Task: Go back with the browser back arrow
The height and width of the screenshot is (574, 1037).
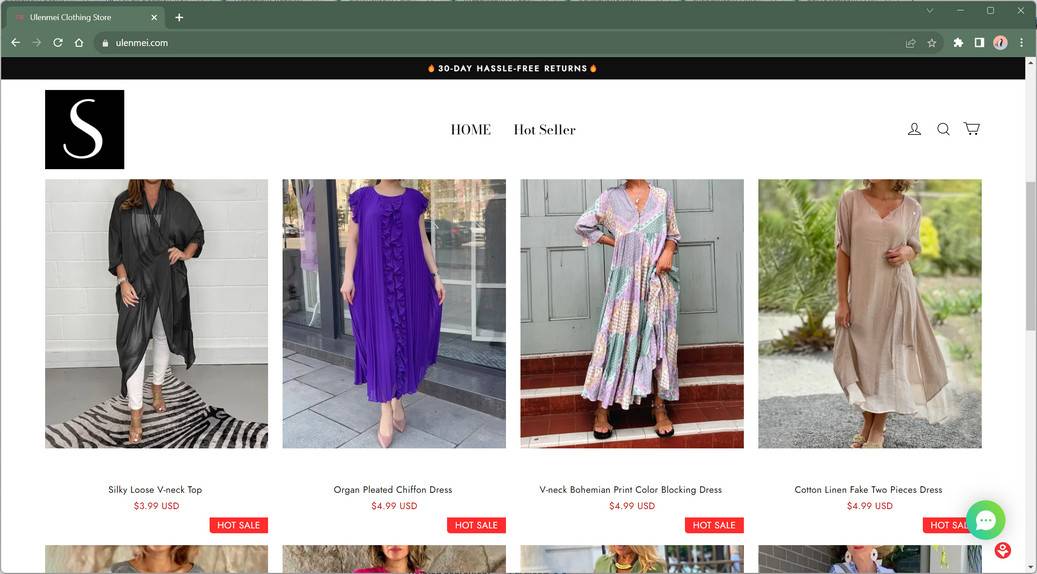Action: point(16,42)
